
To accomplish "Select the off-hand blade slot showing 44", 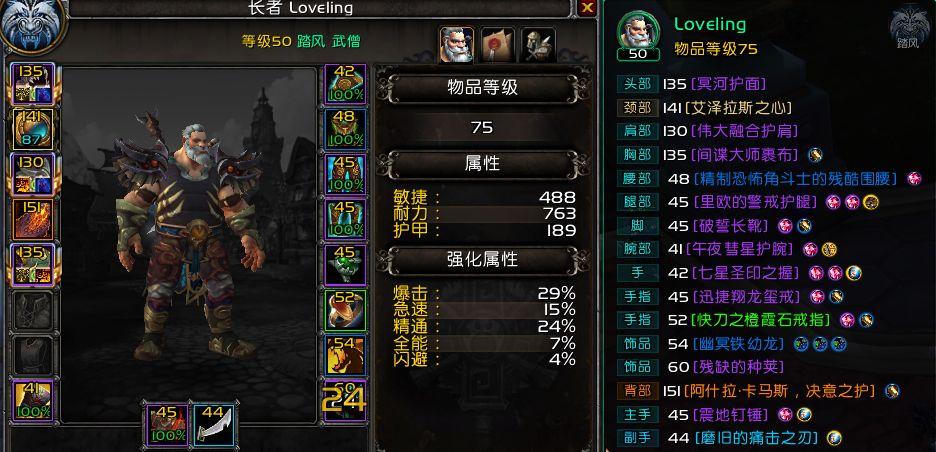I will [213, 425].
